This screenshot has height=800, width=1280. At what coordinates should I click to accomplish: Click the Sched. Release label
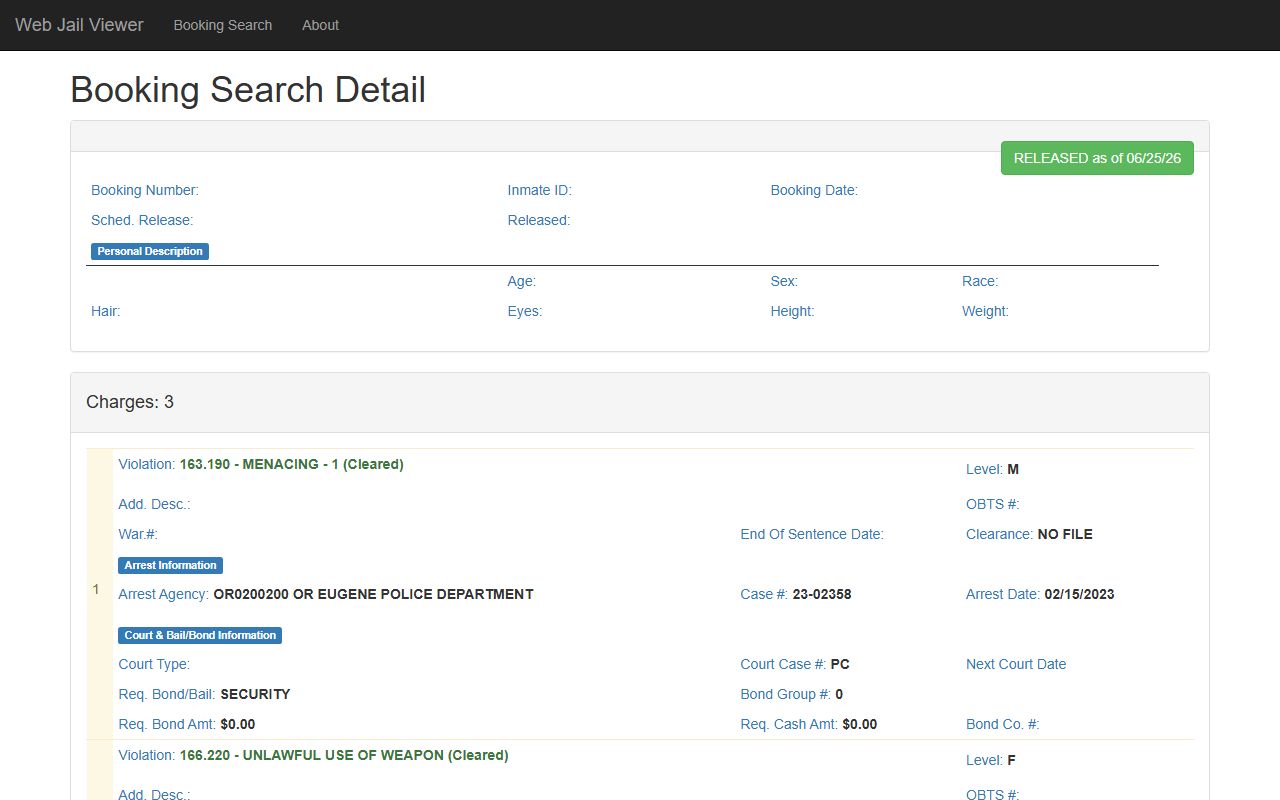tap(142, 220)
